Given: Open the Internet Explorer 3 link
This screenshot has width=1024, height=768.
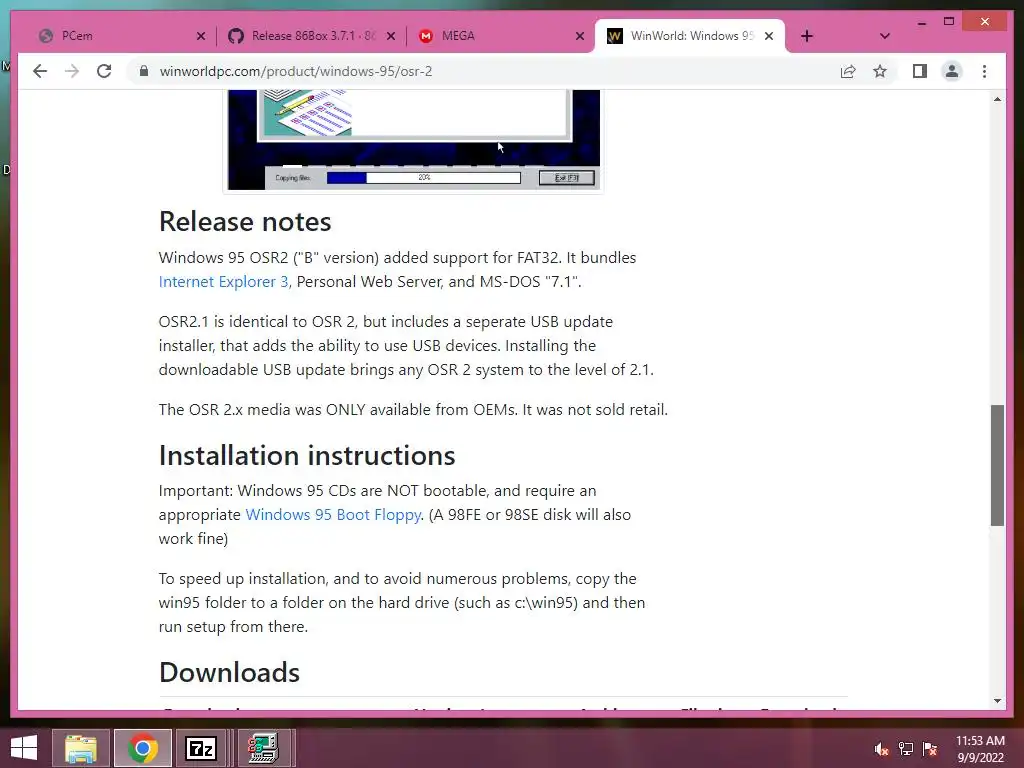Looking at the screenshot, I should 223,281.
